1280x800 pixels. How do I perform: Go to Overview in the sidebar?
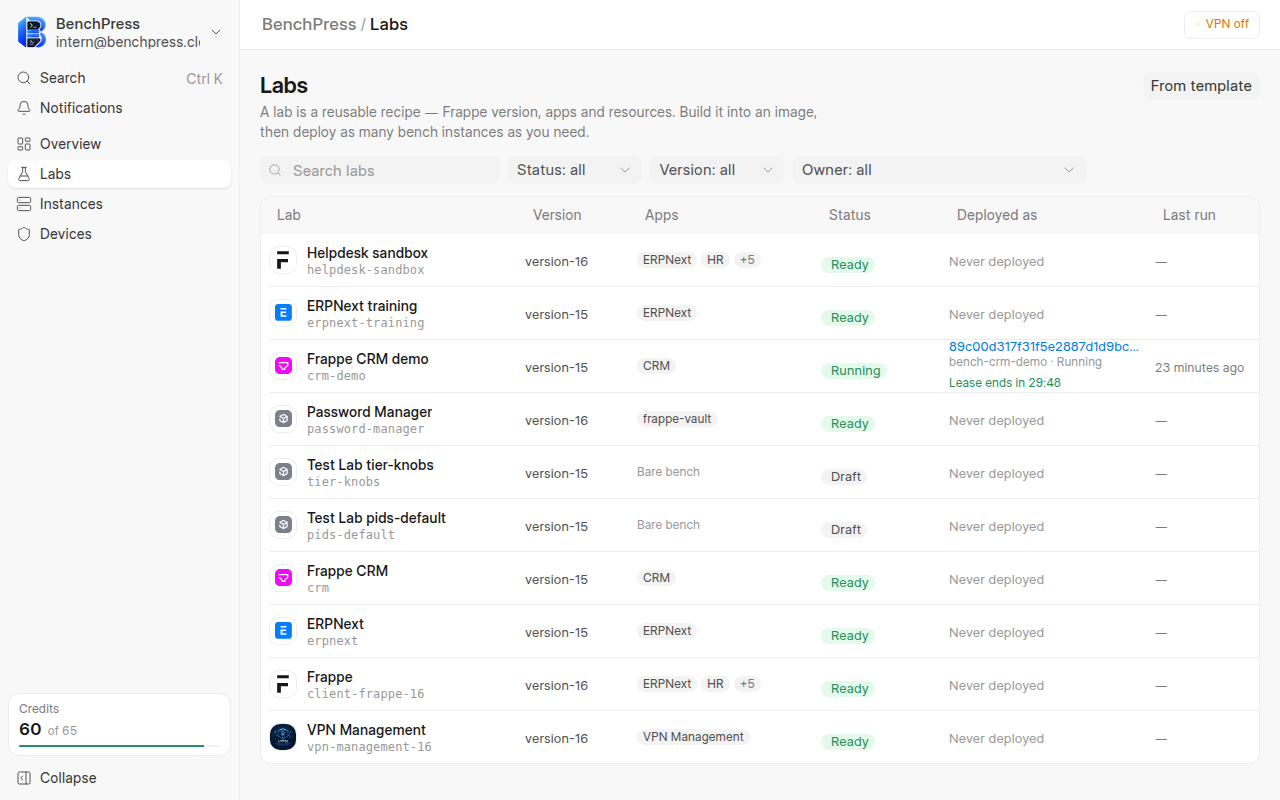[x=120, y=144]
